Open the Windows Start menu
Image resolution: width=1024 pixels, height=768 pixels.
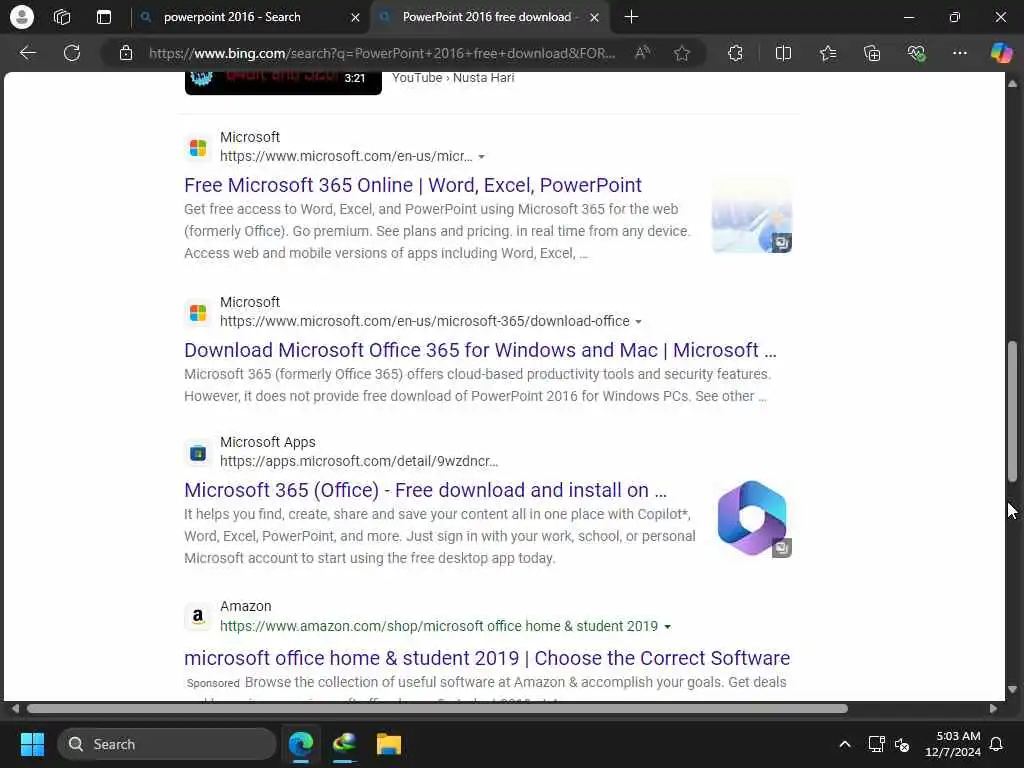[32, 744]
